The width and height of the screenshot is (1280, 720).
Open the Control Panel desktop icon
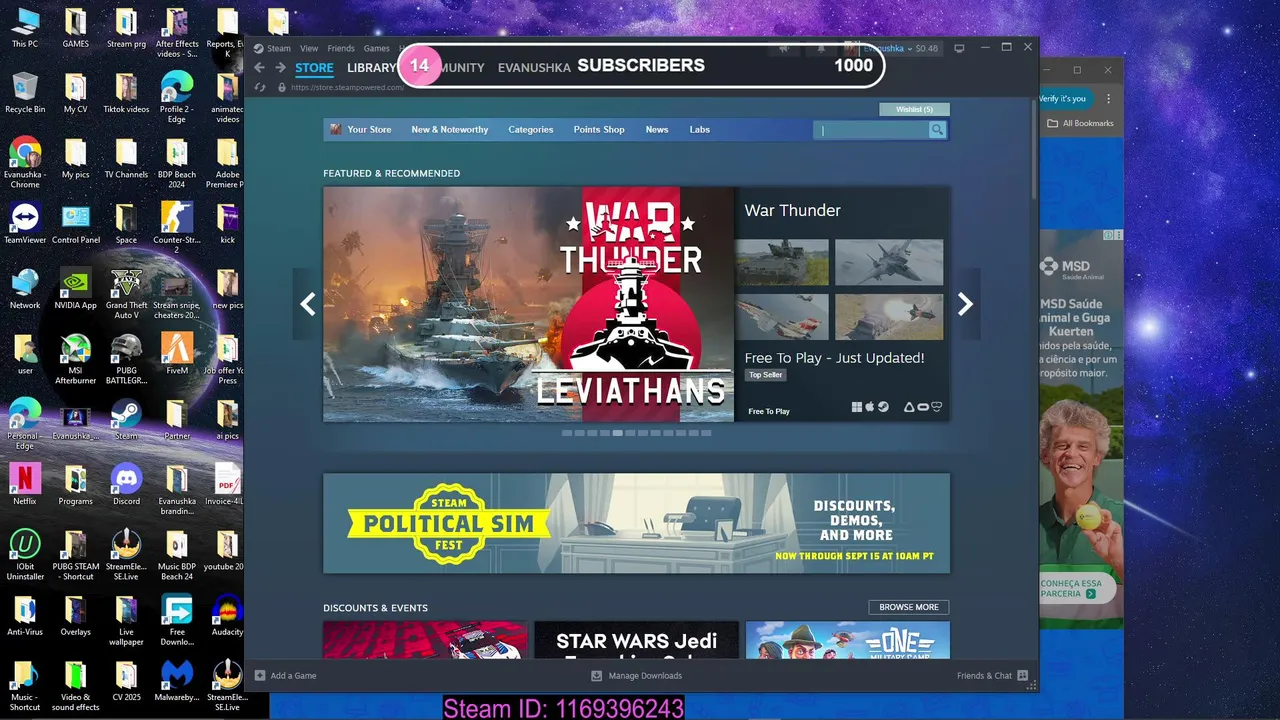[75, 223]
